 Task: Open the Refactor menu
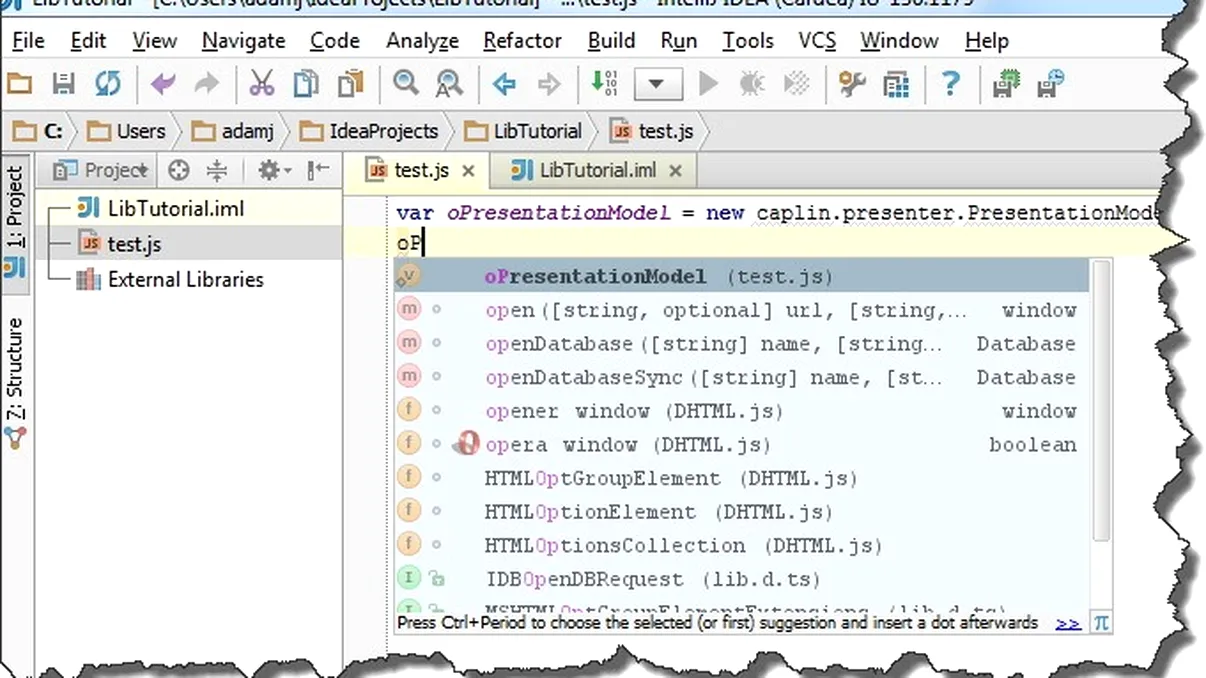click(x=522, y=41)
